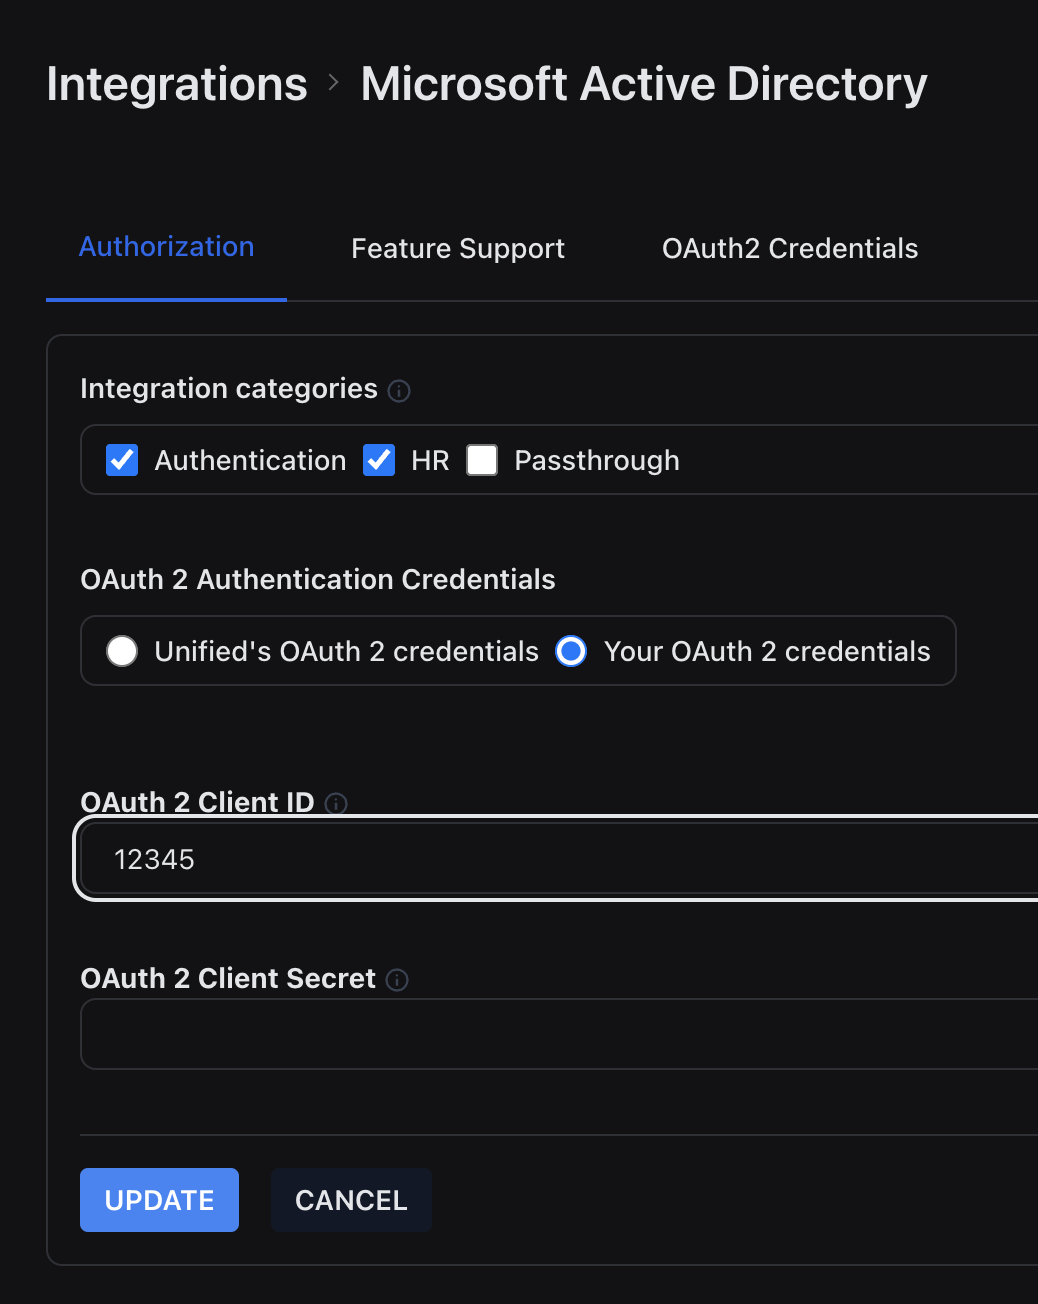
Task: Click the Microsoft Active Directory breadcrumb title
Action: (644, 84)
